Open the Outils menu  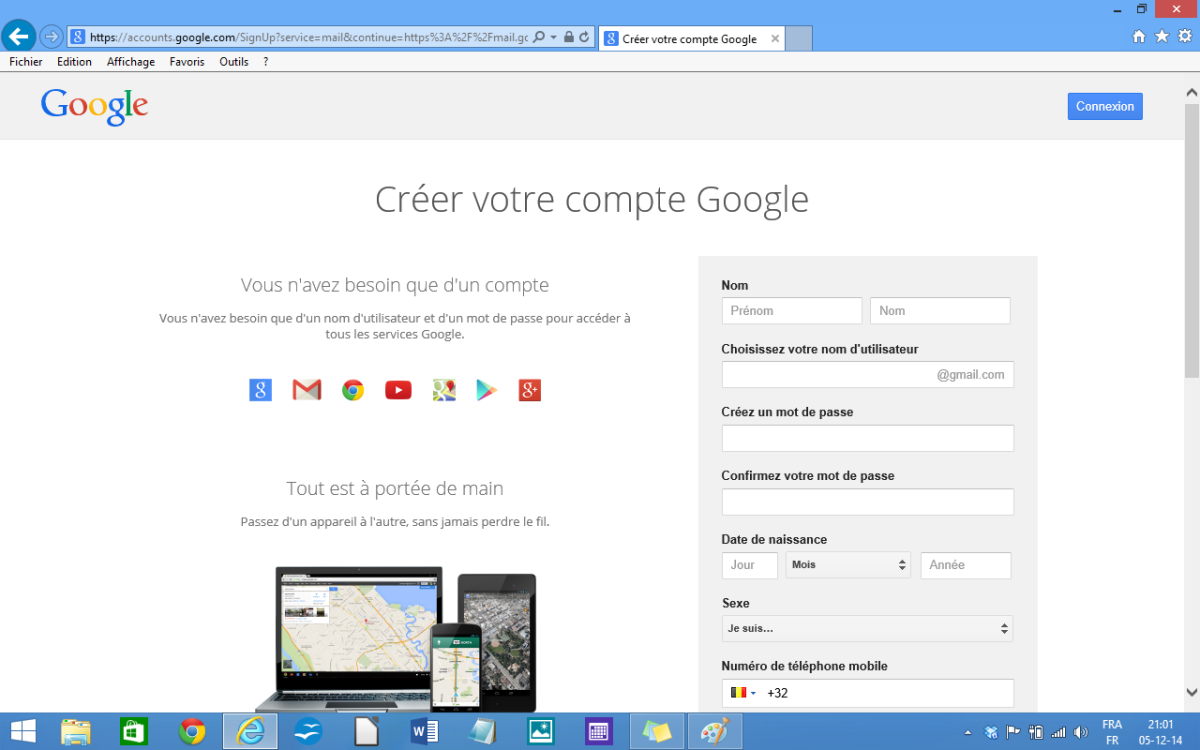click(234, 62)
